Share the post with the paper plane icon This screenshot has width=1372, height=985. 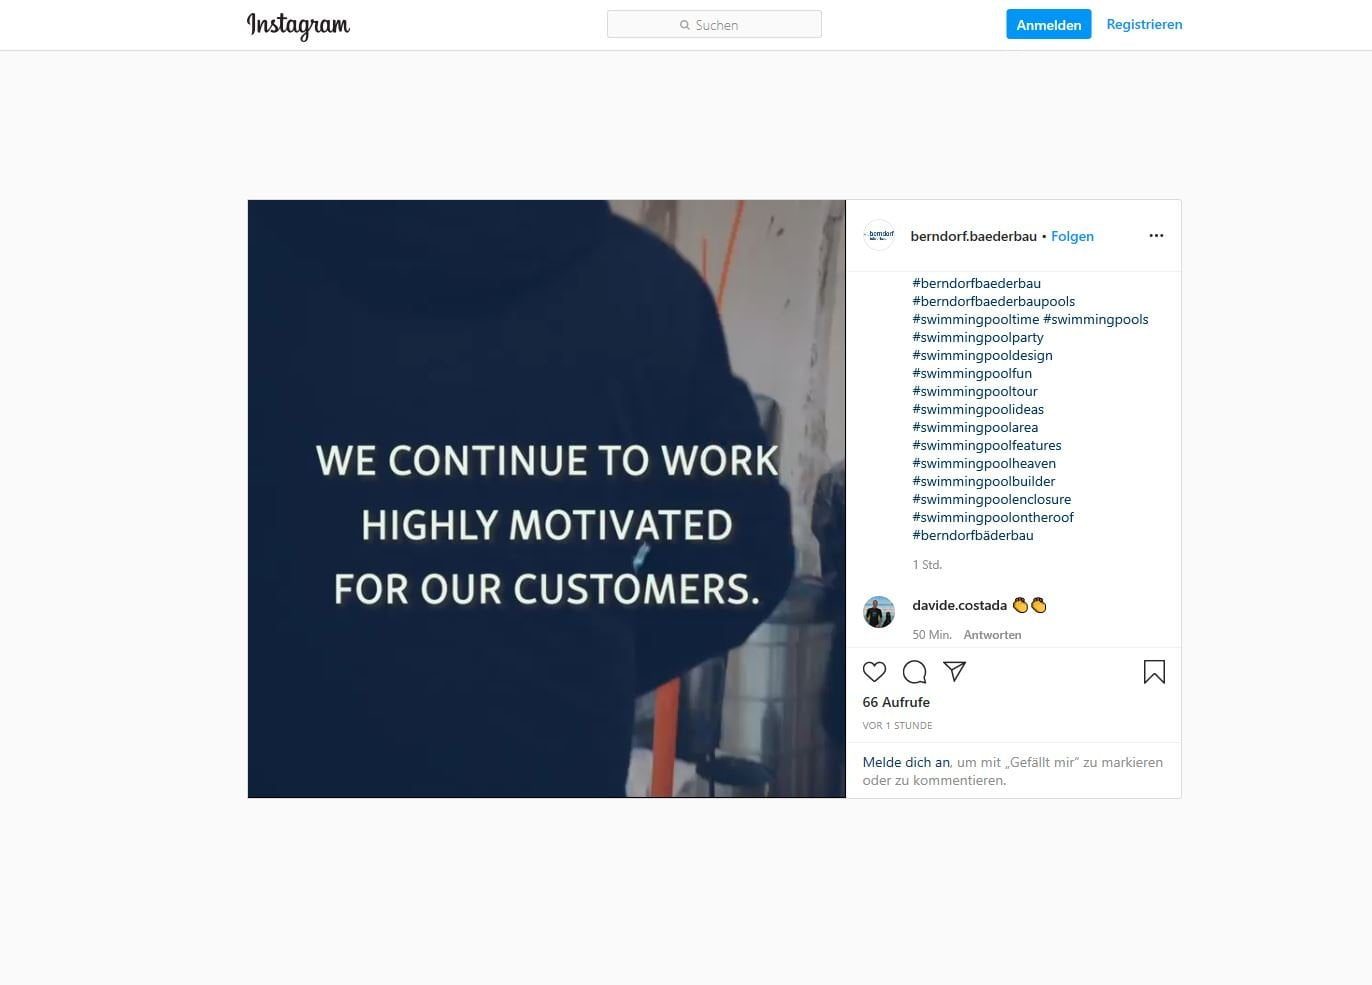point(954,672)
